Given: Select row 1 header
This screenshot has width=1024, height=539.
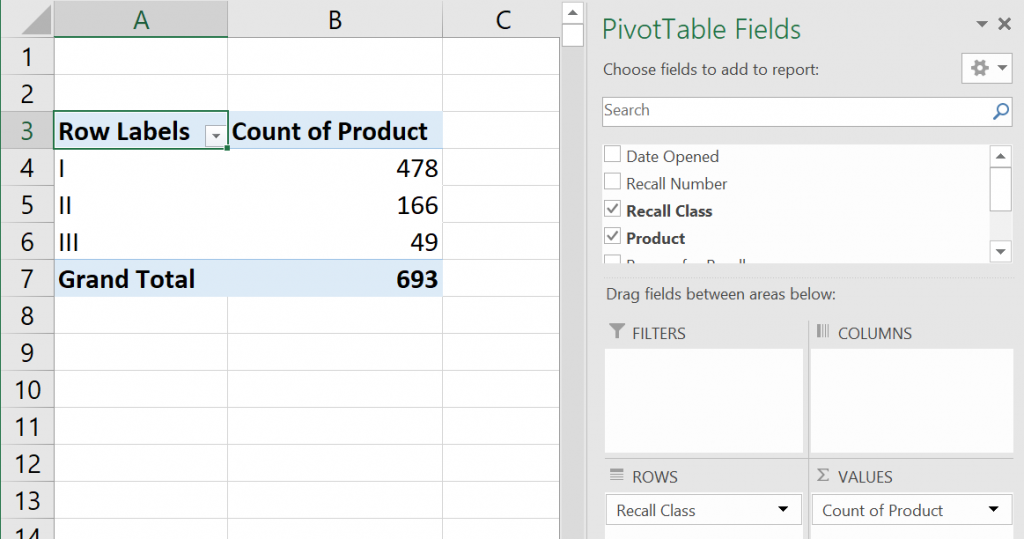Looking at the screenshot, I should (x=27, y=57).
